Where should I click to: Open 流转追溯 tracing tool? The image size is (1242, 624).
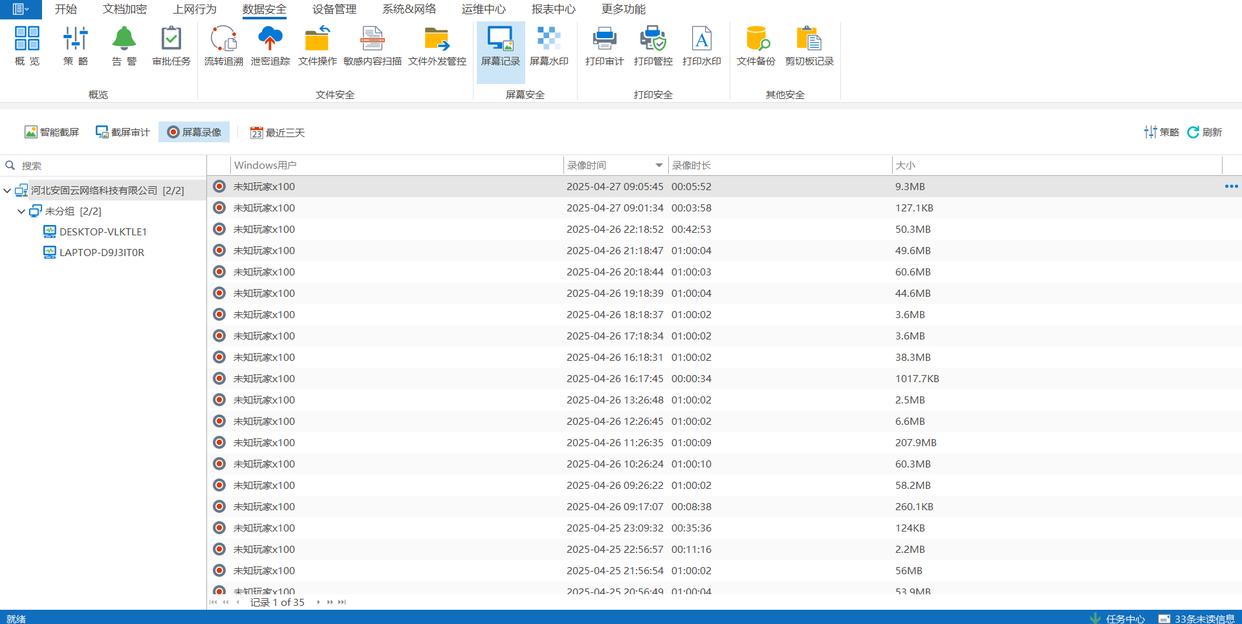tap(223, 46)
